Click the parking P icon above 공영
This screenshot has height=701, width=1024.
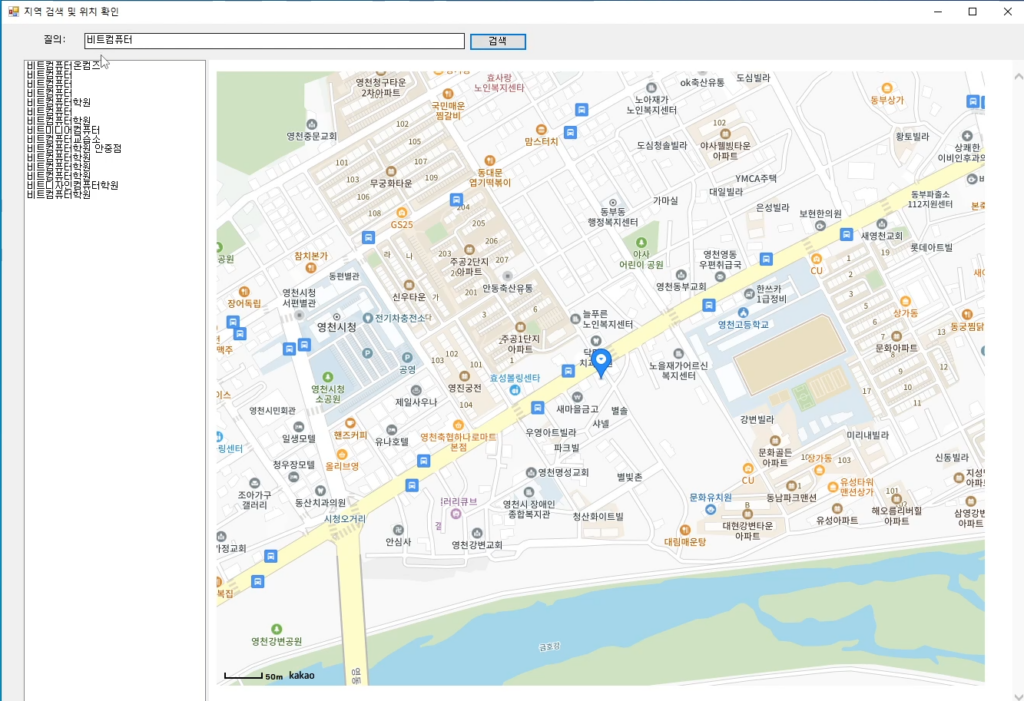coord(407,357)
